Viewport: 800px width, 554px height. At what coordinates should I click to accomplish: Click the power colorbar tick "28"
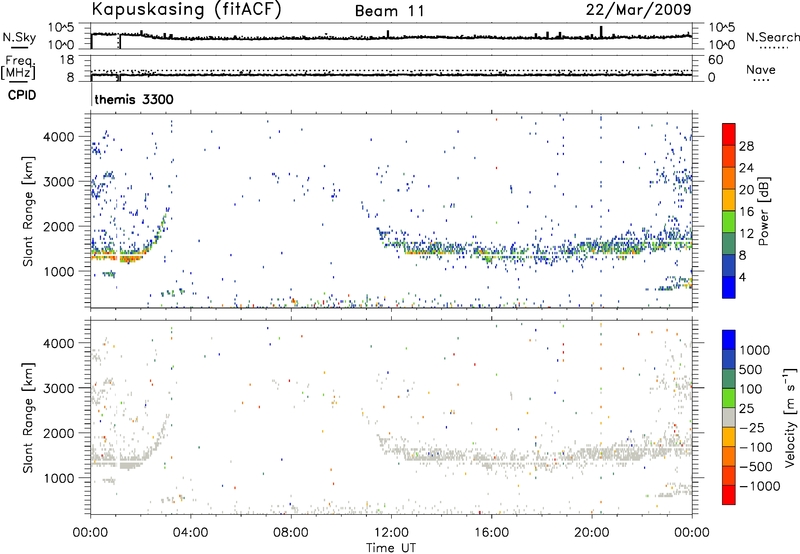click(746, 146)
